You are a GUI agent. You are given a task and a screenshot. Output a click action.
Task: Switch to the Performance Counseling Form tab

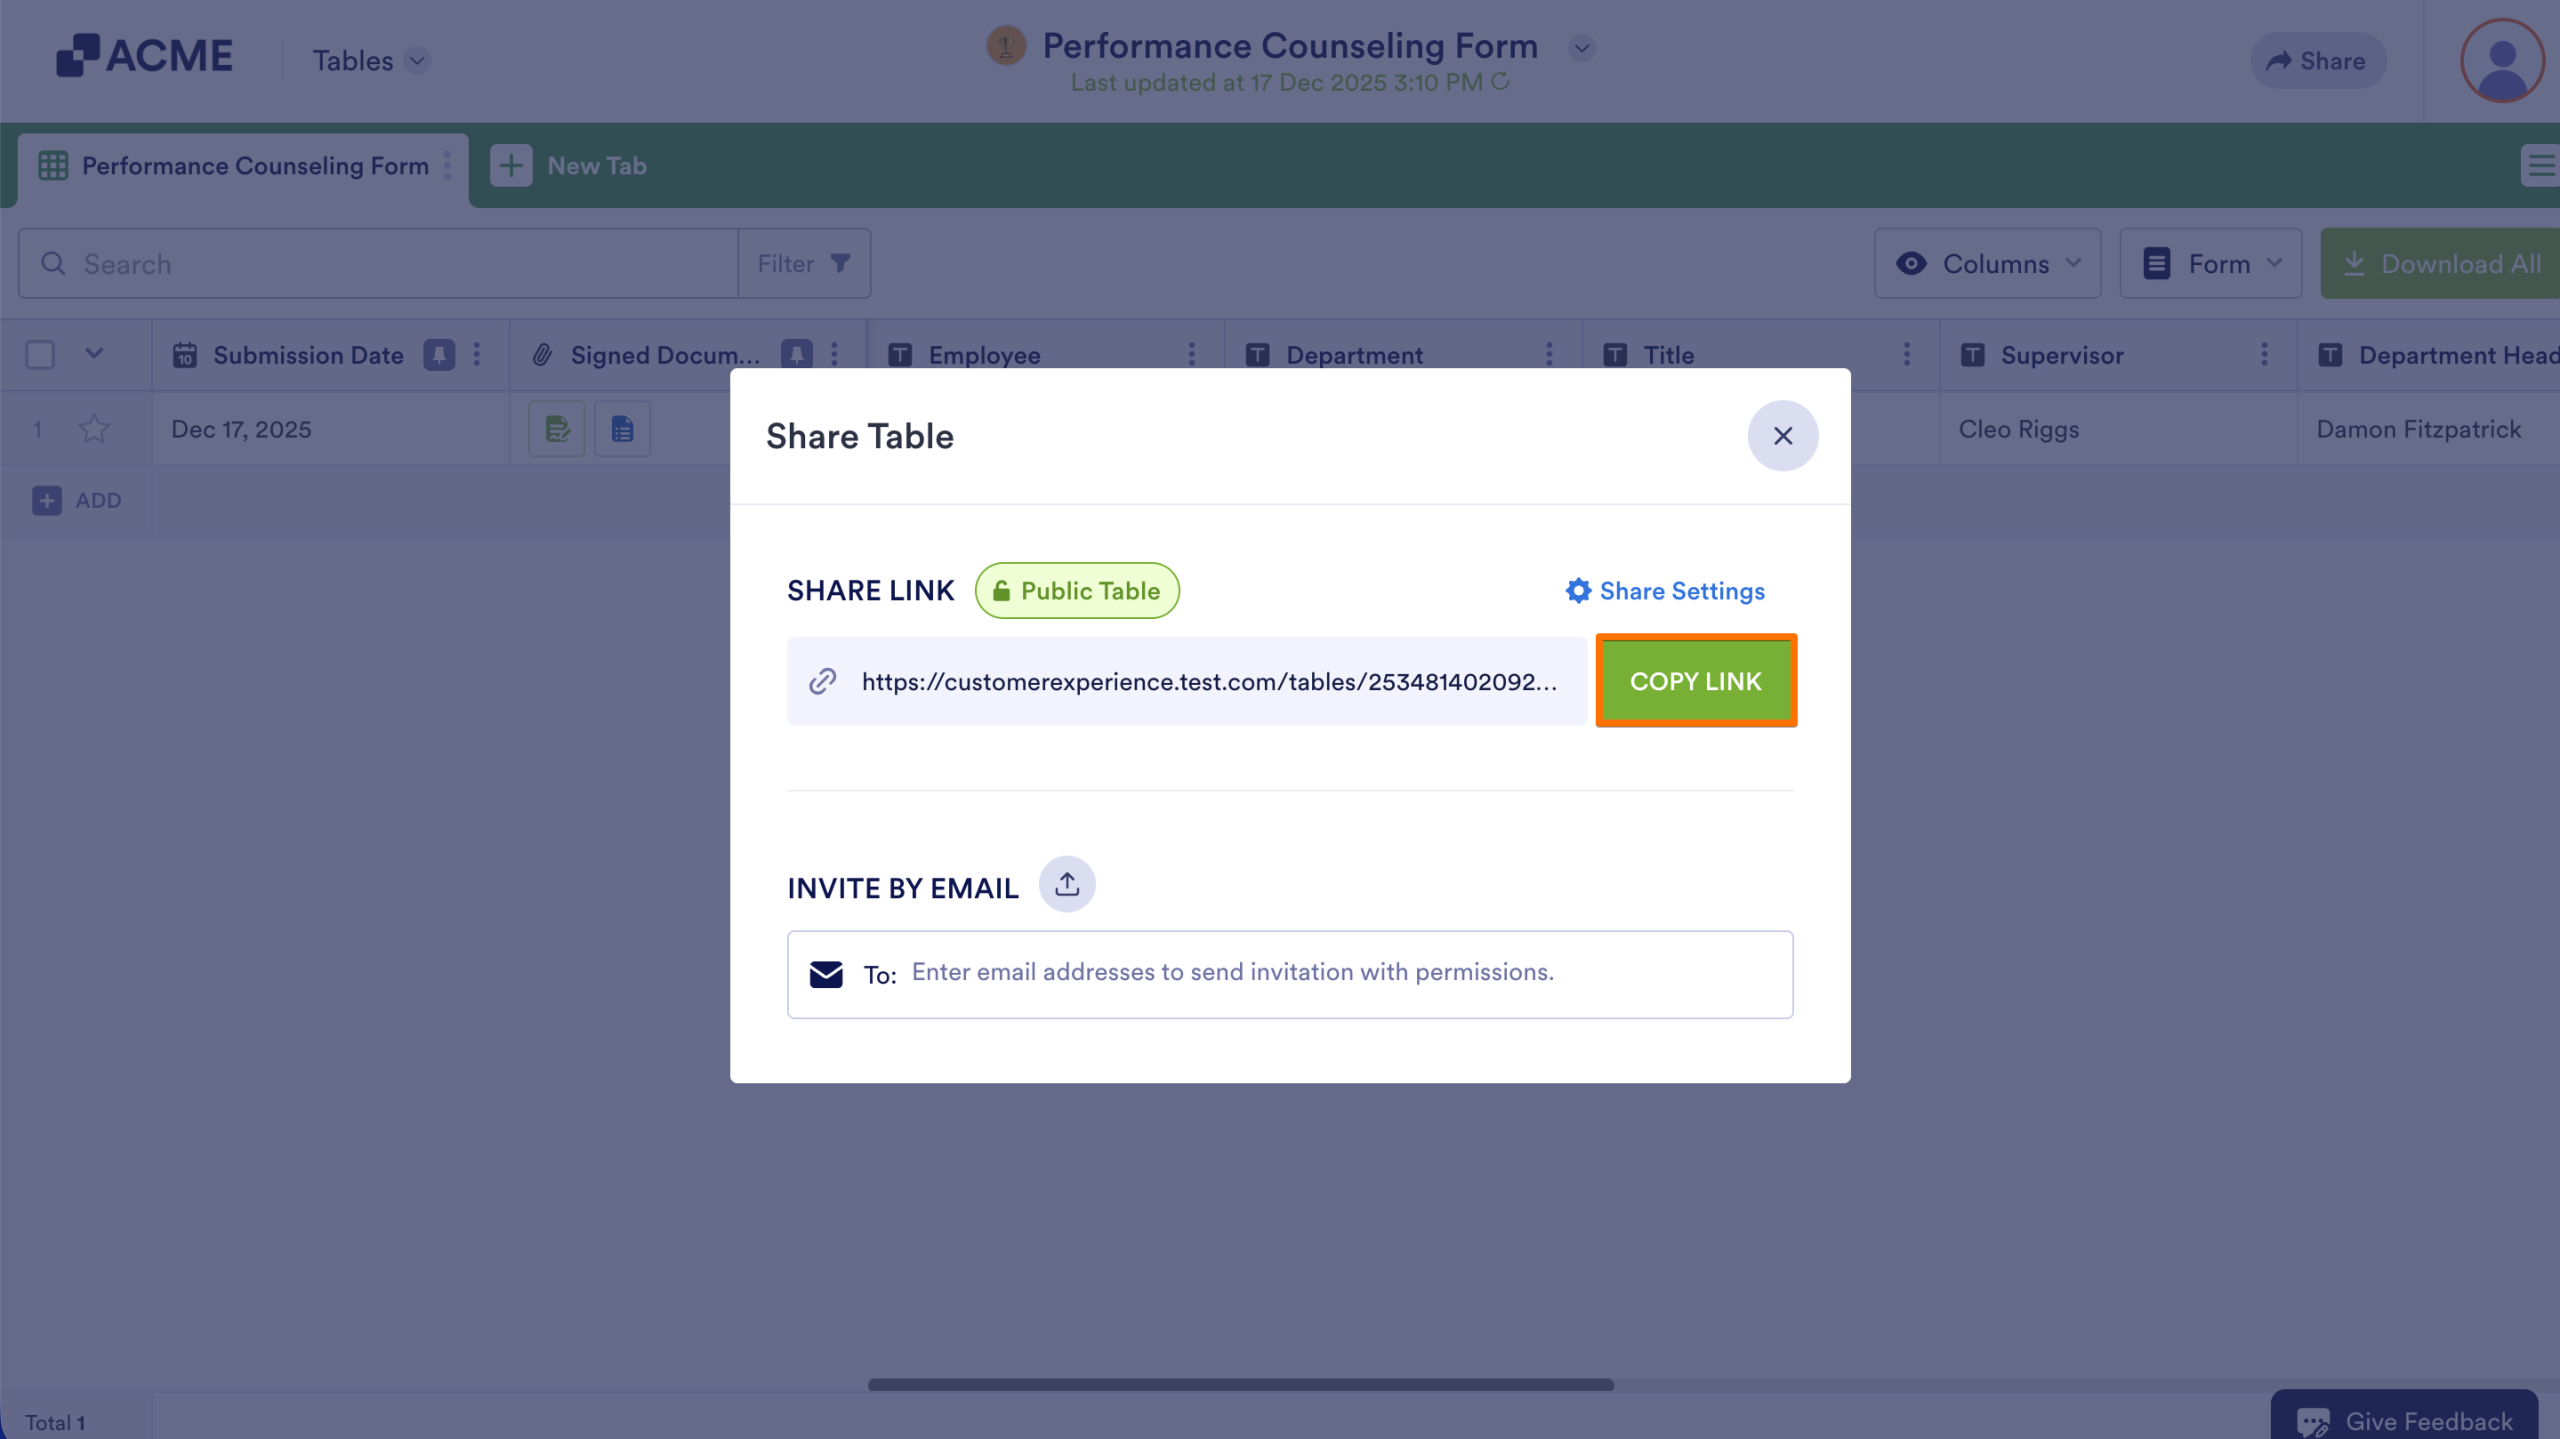(x=253, y=166)
